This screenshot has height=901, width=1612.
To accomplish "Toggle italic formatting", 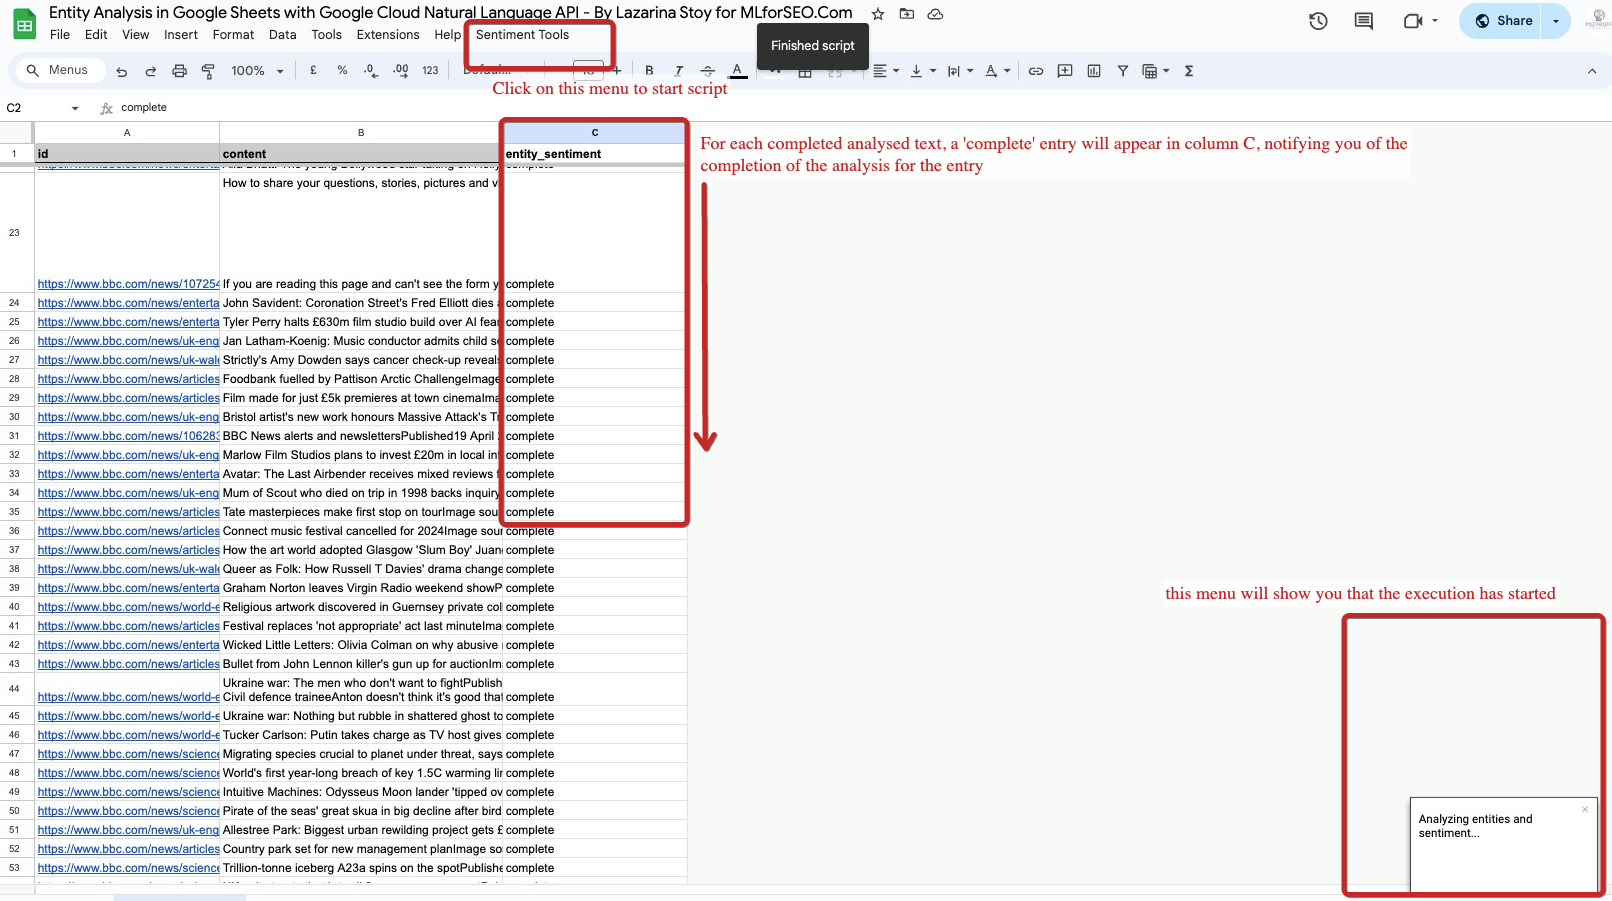I will [x=679, y=71].
